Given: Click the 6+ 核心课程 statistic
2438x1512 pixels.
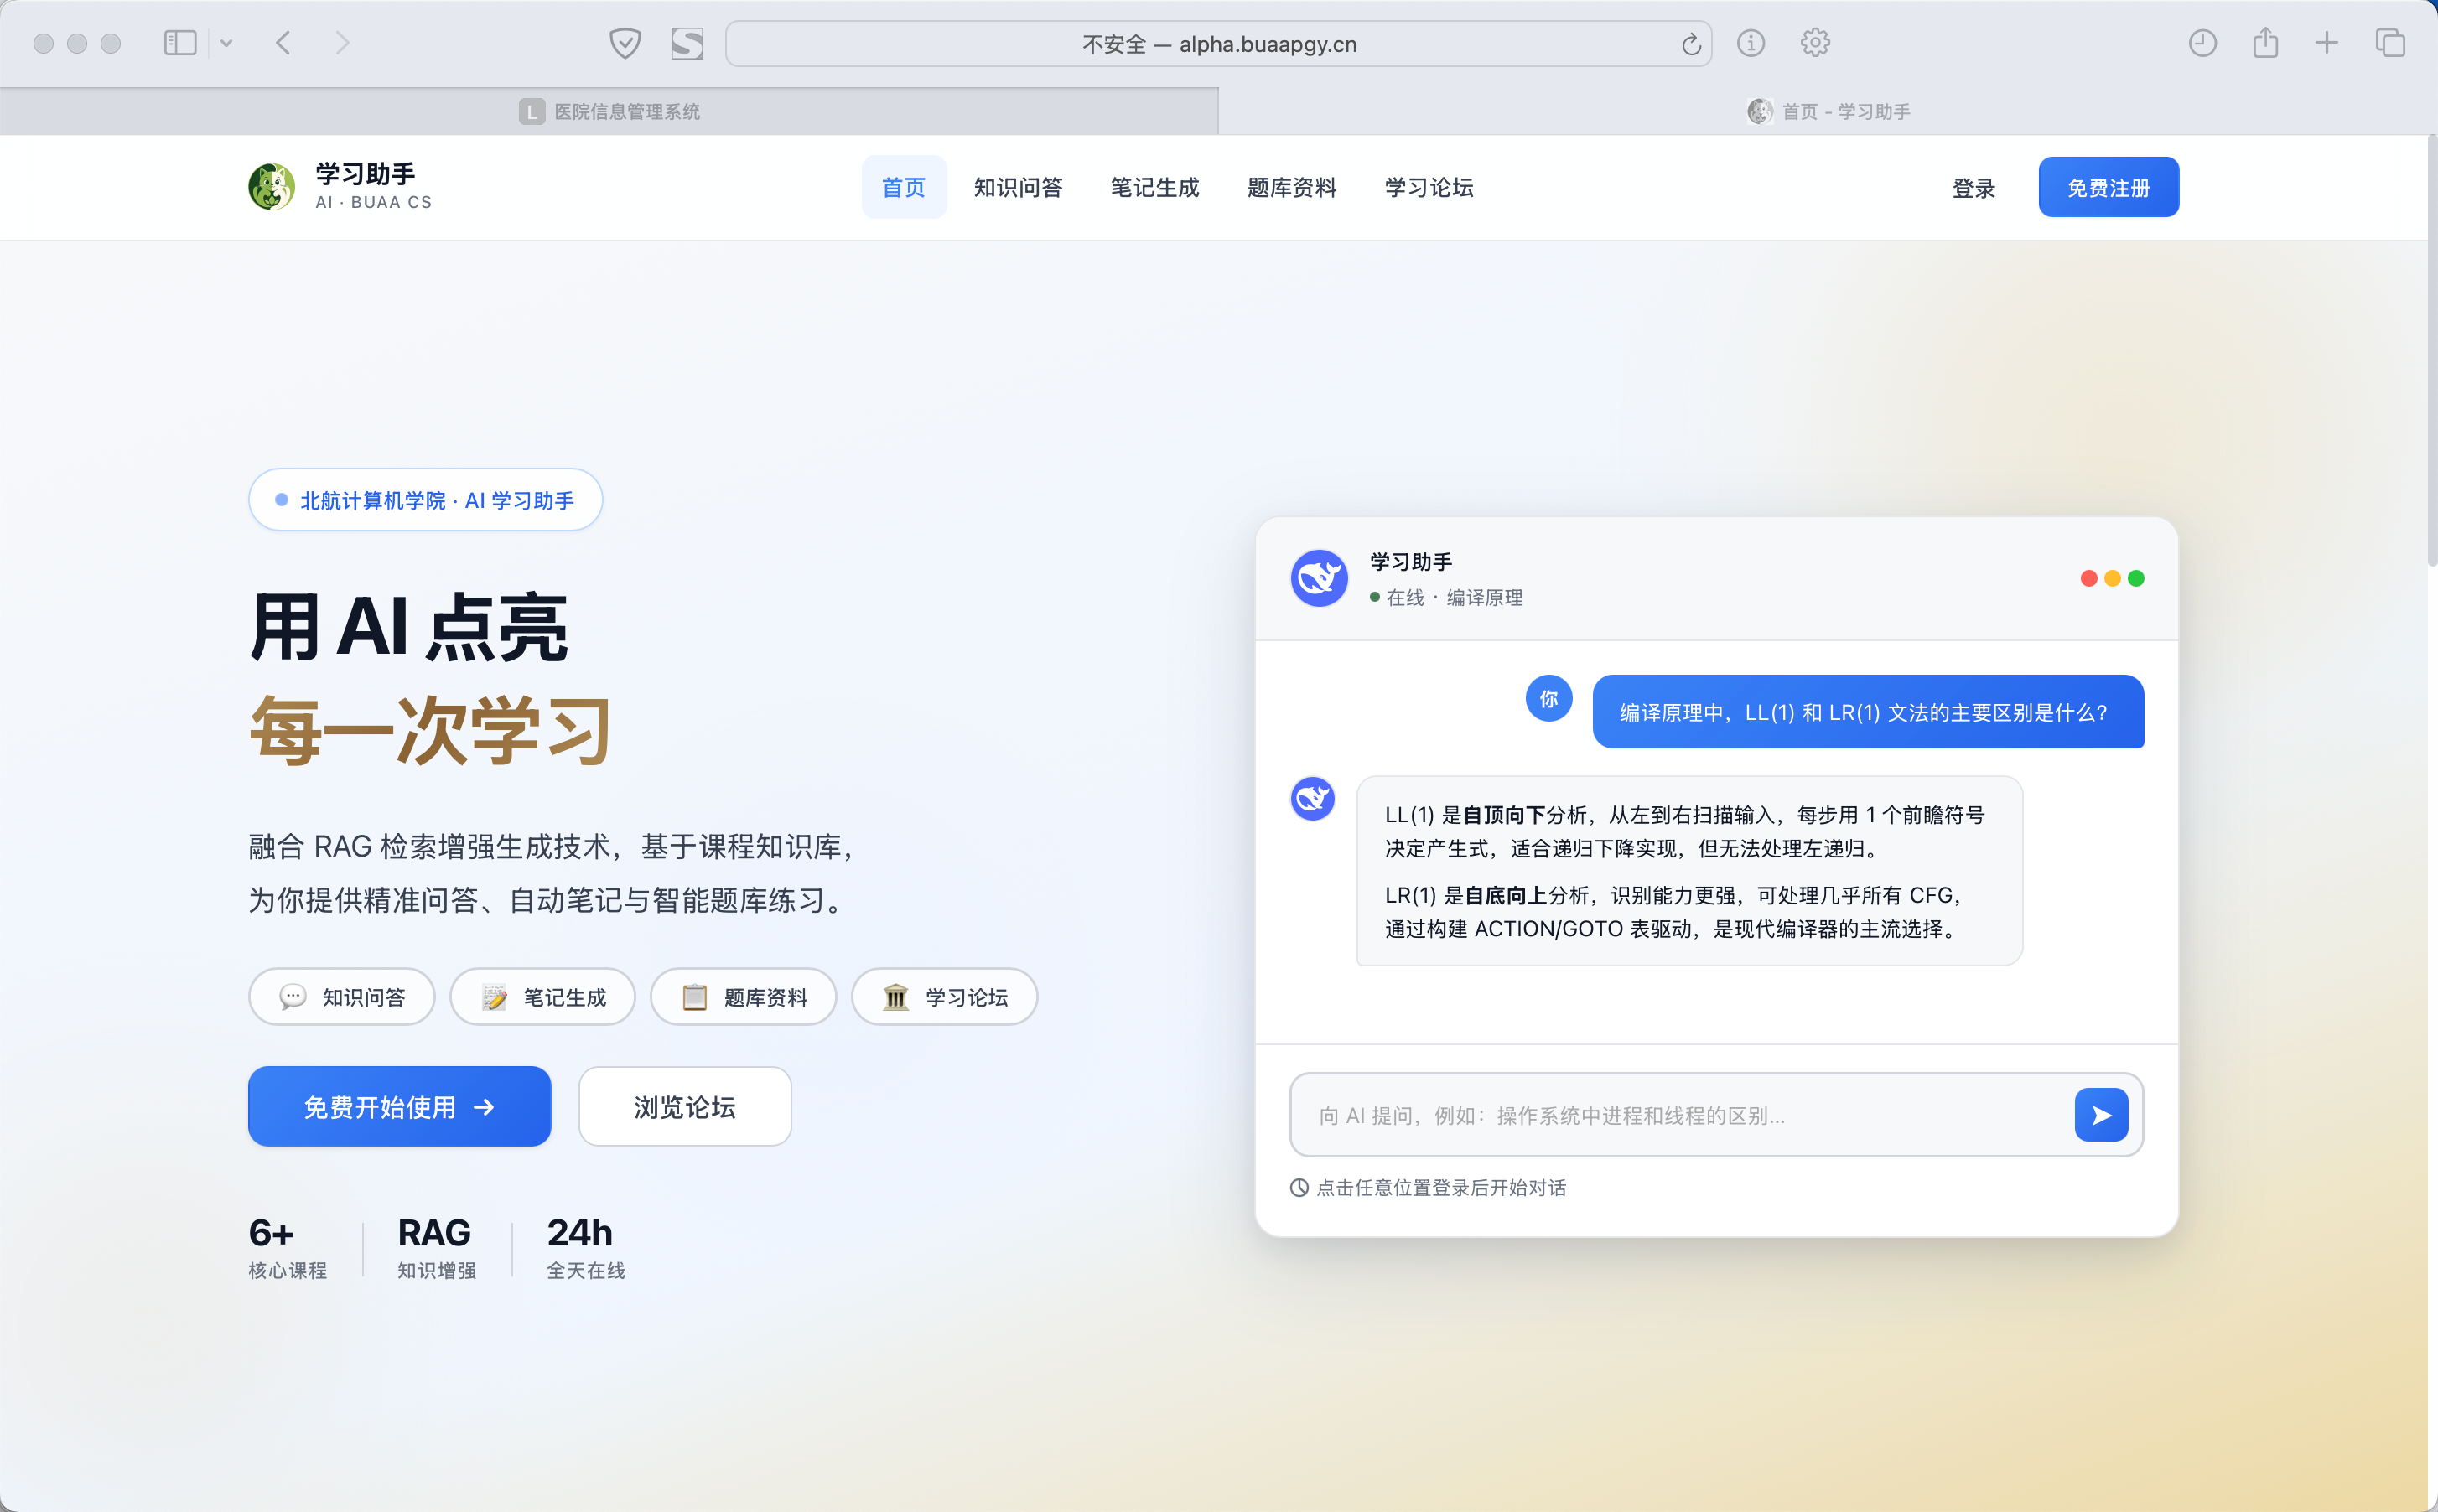Looking at the screenshot, I should coord(288,1247).
